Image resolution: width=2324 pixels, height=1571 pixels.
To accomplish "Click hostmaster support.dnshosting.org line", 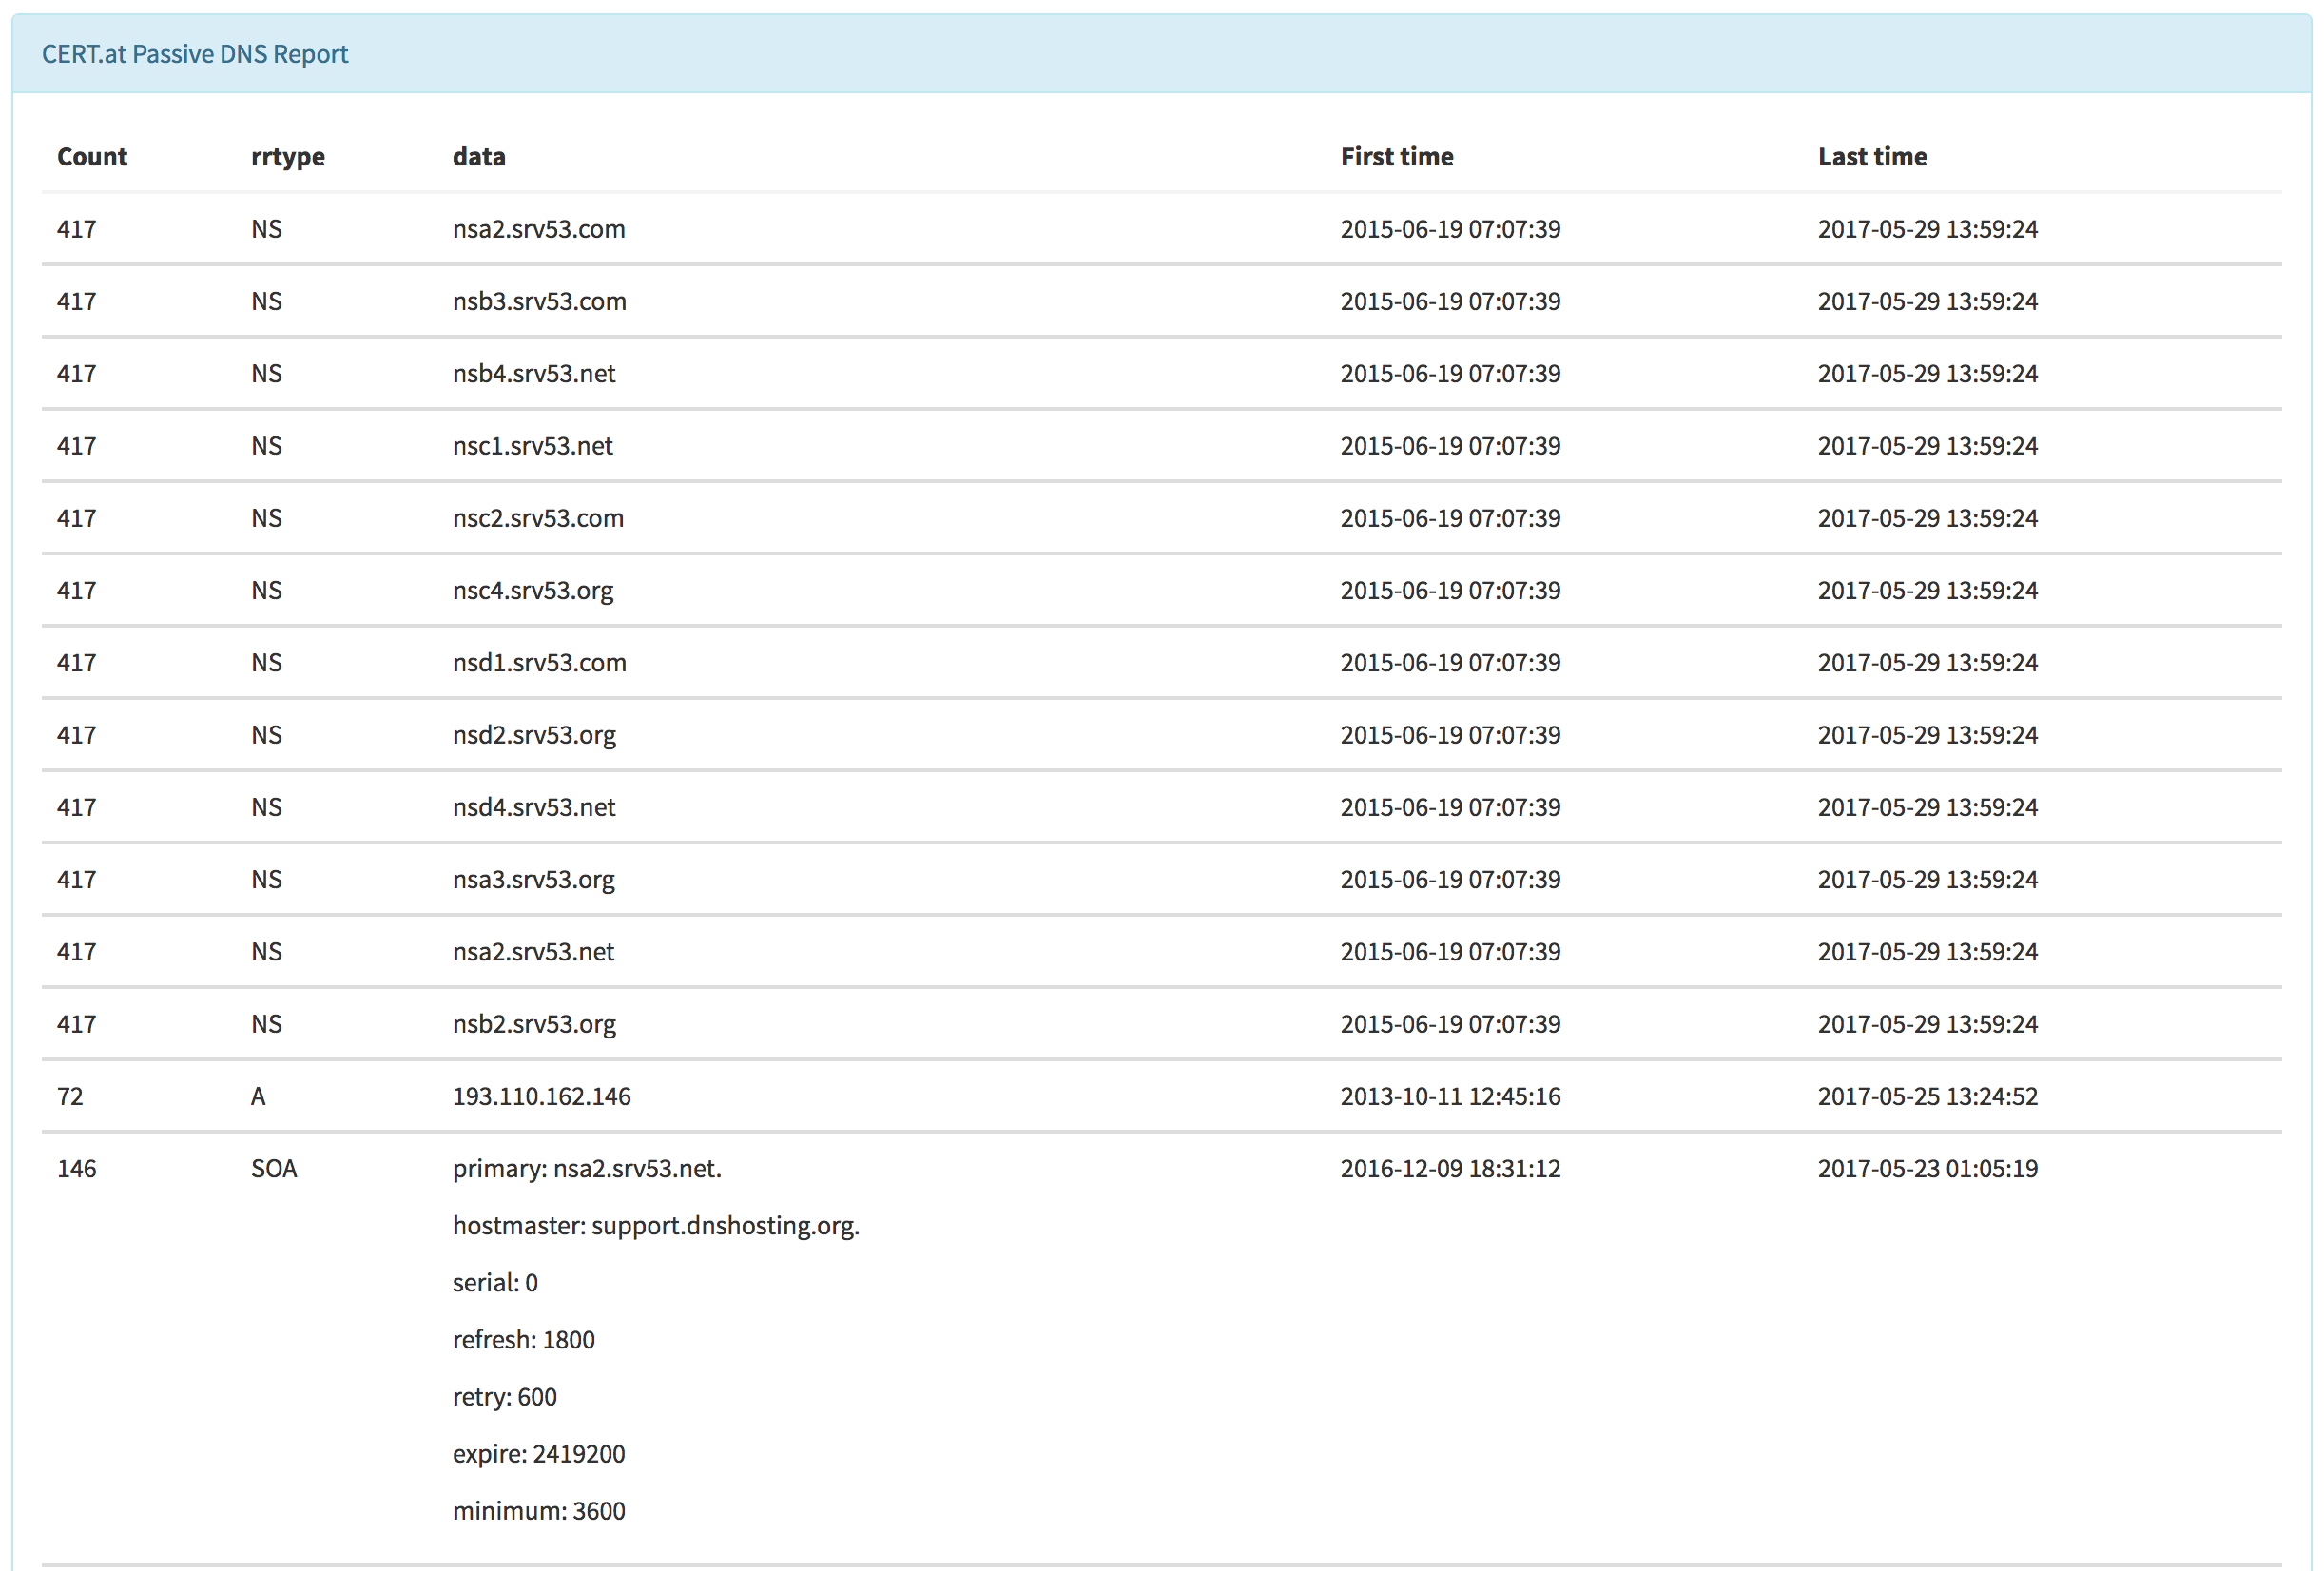I will (x=655, y=1226).
